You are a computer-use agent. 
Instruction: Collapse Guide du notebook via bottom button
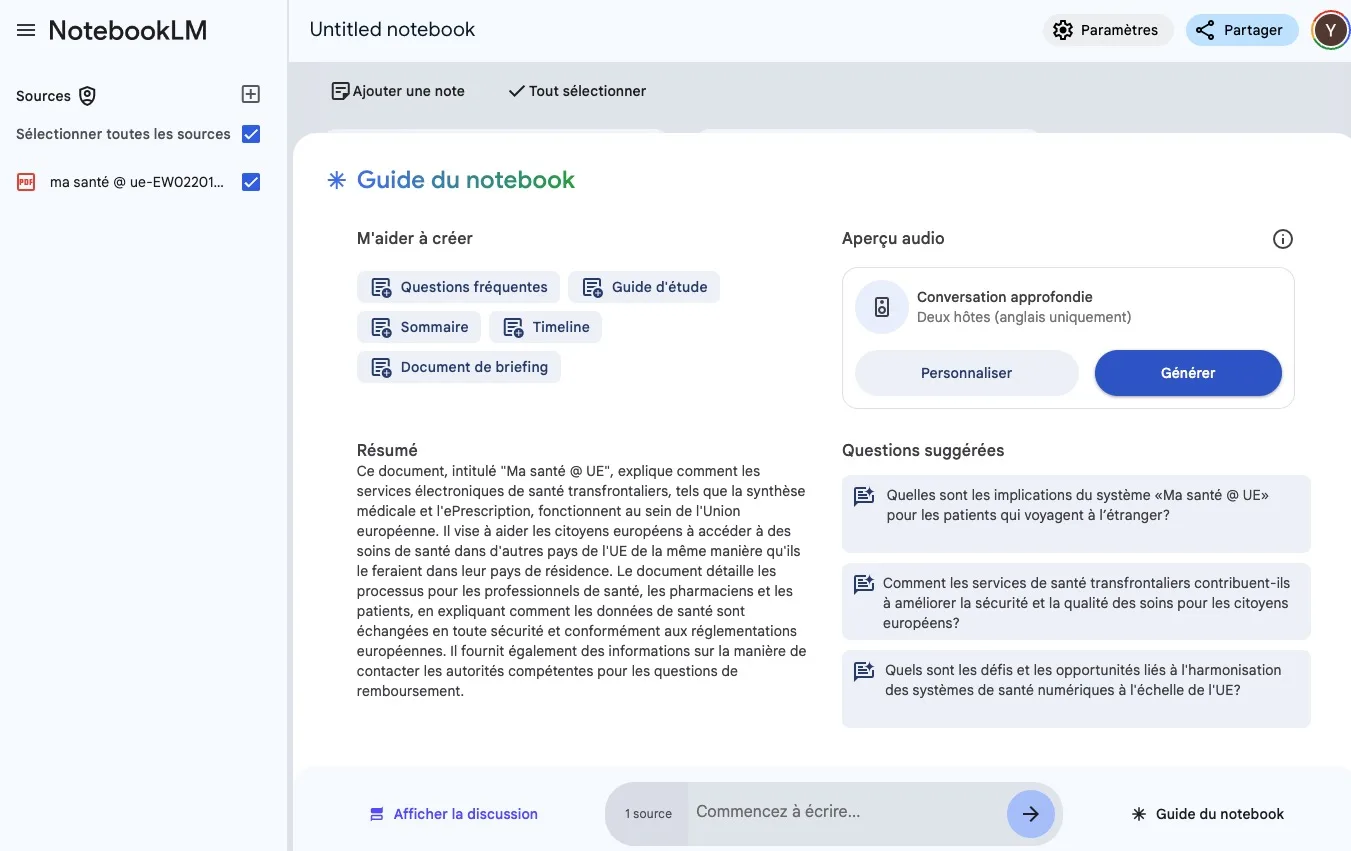pyautogui.click(x=1208, y=814)
